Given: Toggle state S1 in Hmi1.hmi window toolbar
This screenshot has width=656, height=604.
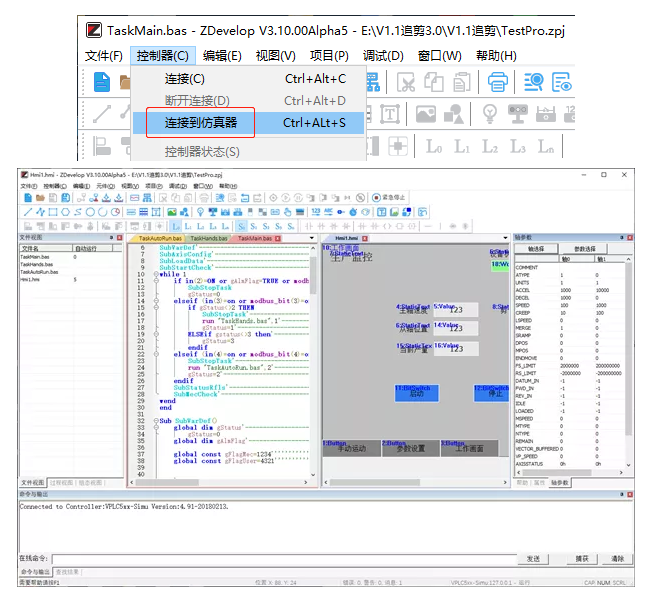Looking at the screenshot, I should 254,226.
